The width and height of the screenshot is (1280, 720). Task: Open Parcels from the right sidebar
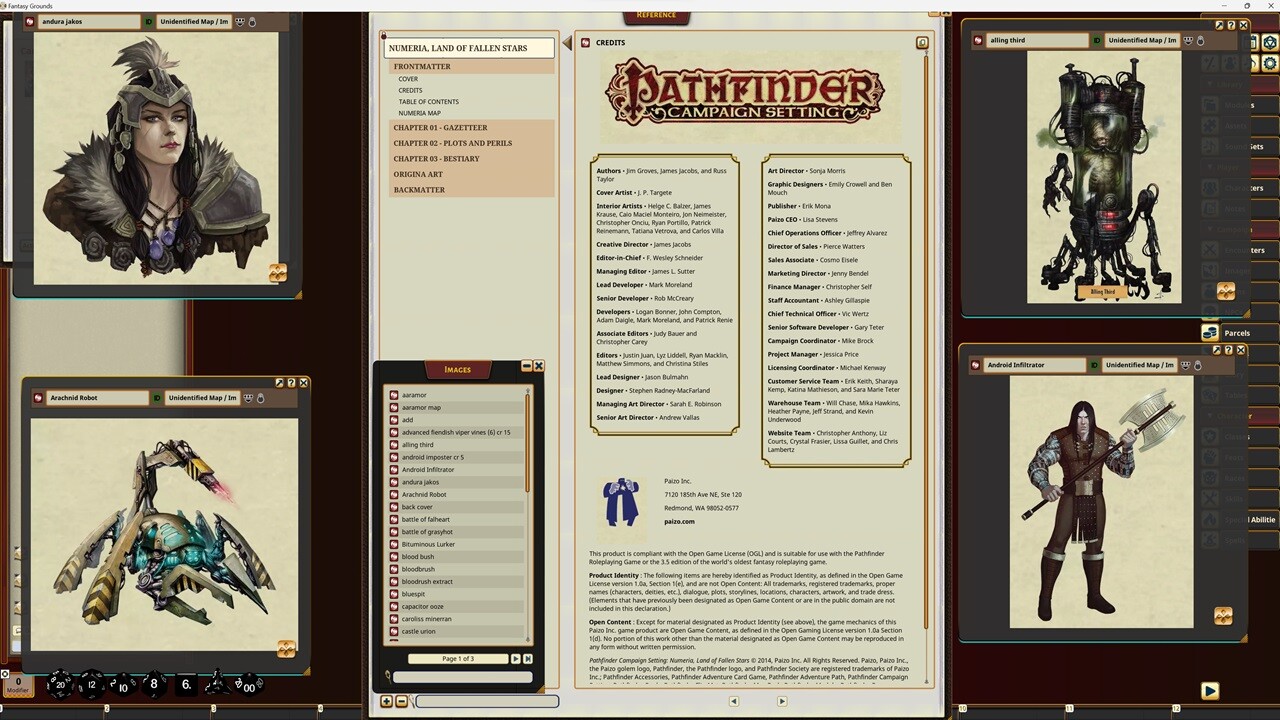[x=1237, y=332]
